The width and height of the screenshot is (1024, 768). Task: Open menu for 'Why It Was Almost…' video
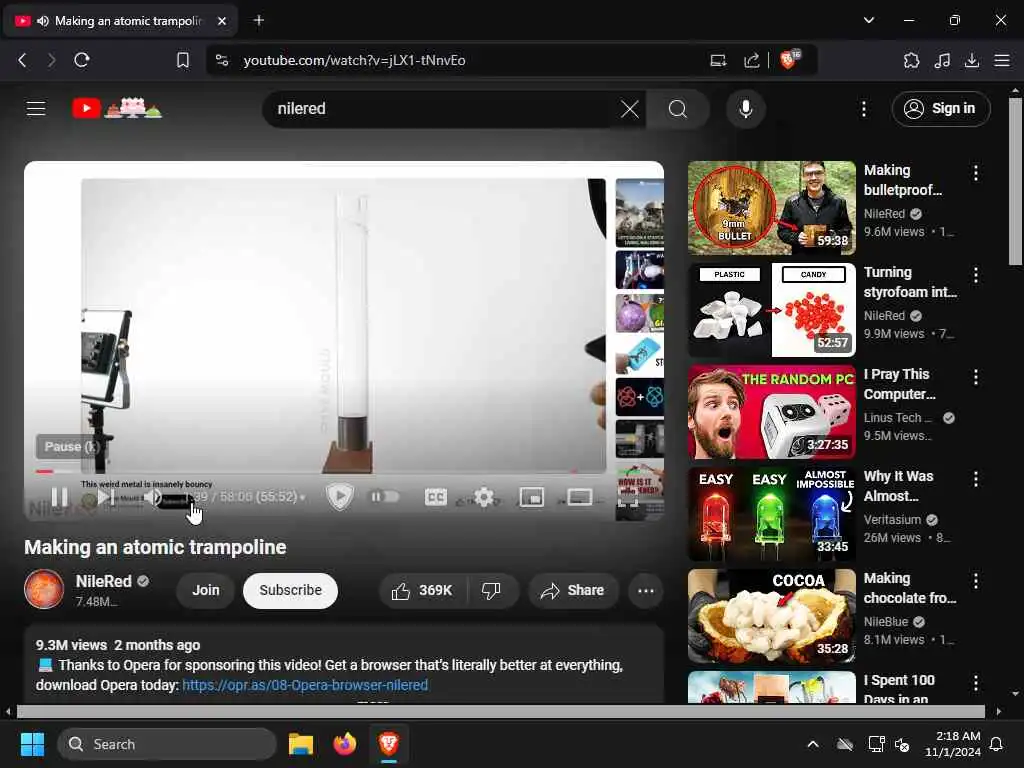coord(976,479)
